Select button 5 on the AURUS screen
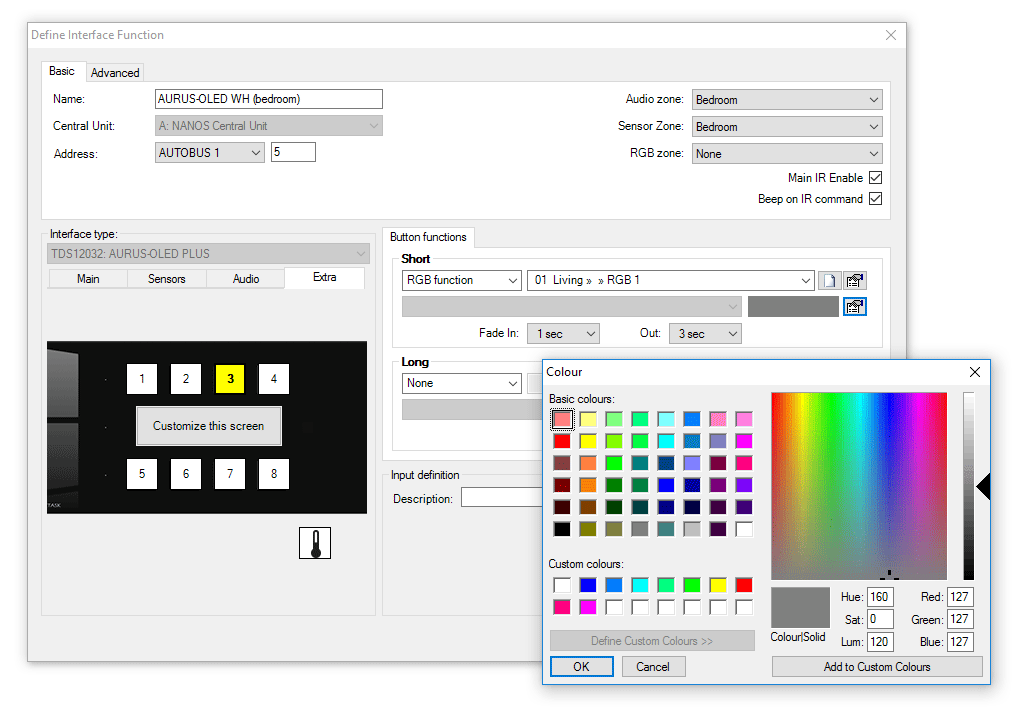This screenshot has height=716, width=1024. click(142, 474)
